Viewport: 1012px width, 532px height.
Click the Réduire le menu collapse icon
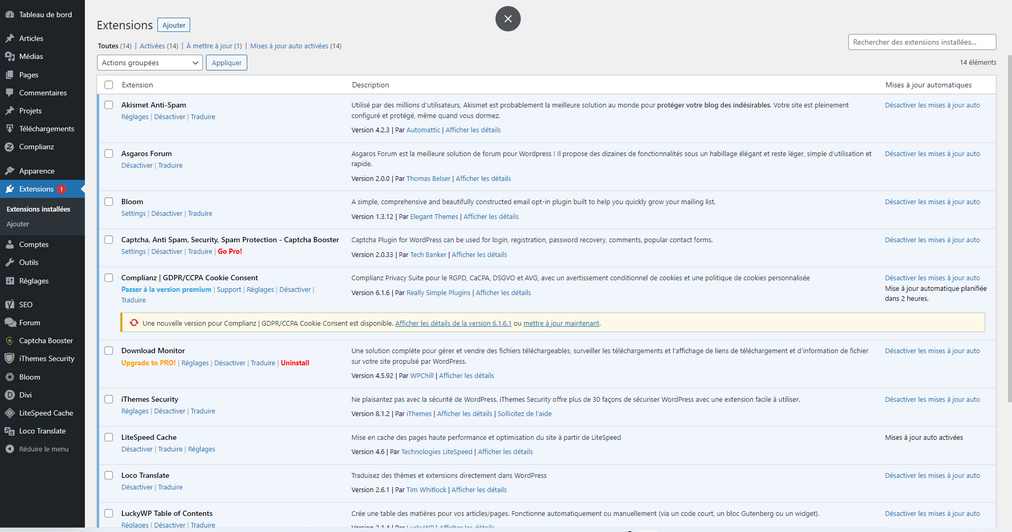[10, 449]
